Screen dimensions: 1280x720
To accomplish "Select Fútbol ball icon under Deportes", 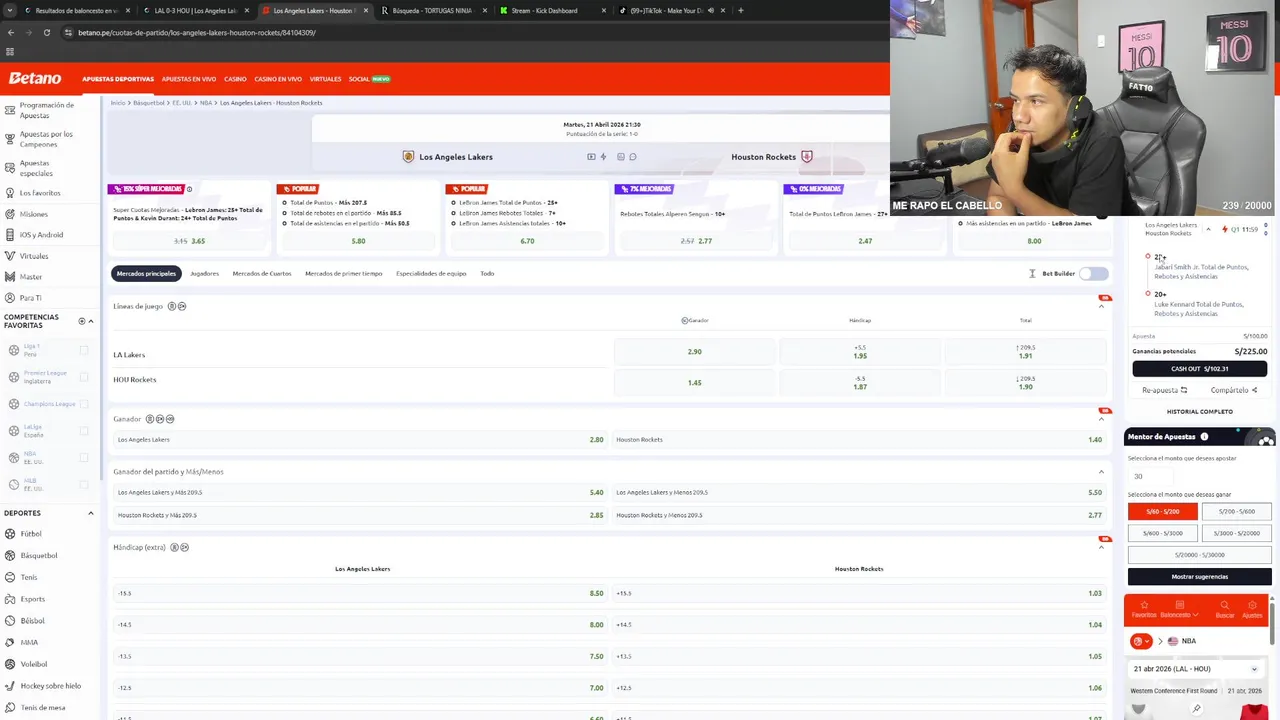I will coord(10,534).
